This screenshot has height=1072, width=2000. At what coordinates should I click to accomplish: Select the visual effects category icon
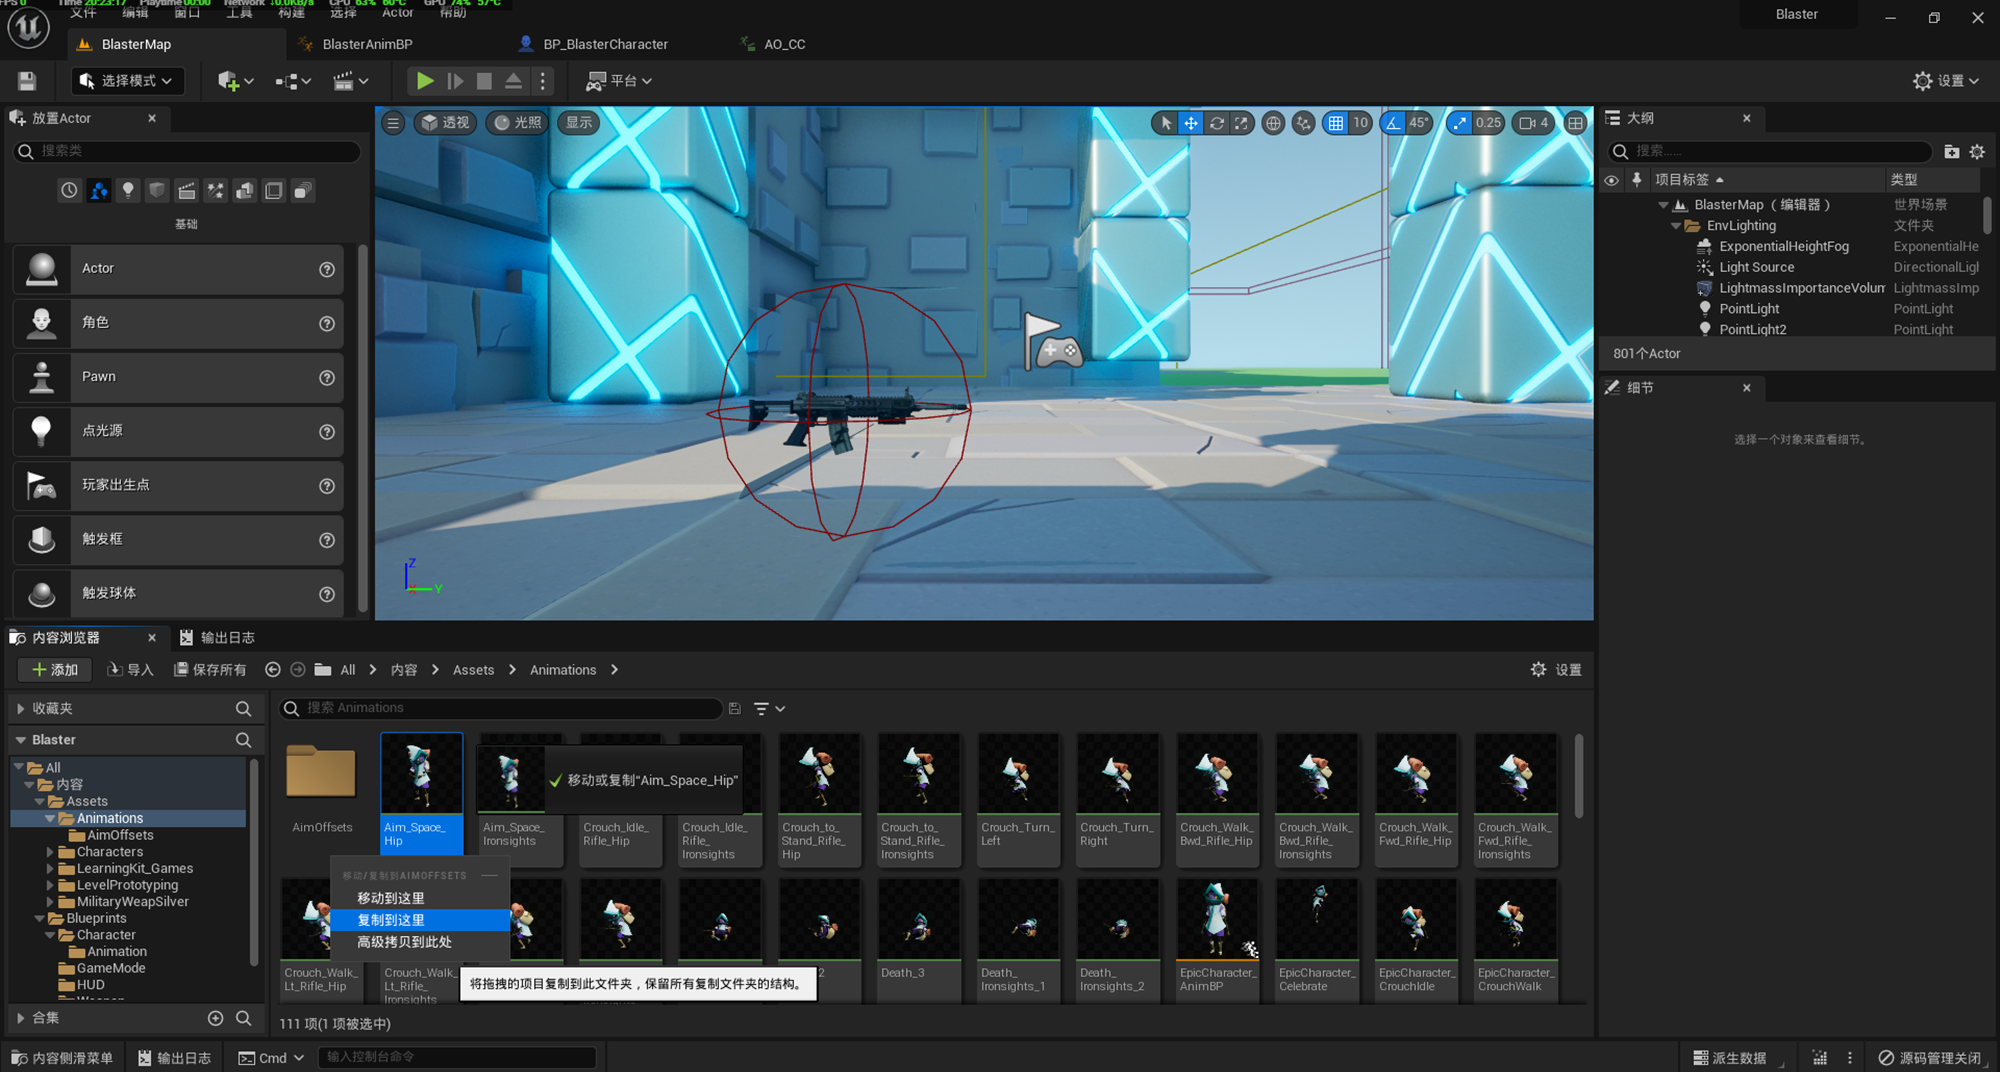pos(216,190)
